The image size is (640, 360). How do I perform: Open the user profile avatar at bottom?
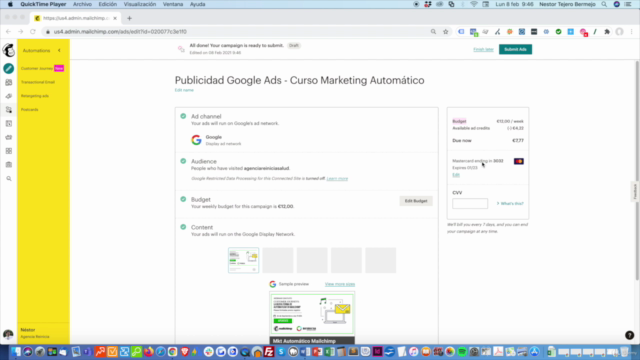click(x=8, y=334)
